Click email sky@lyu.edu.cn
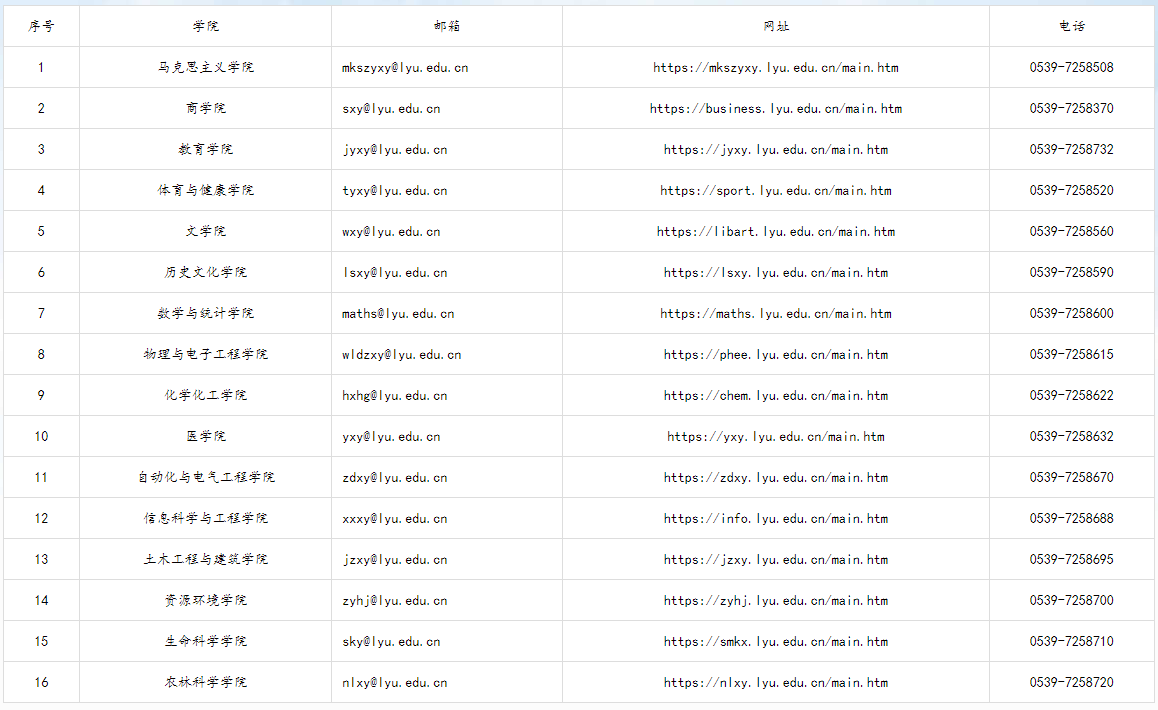Image resolution: width=1158 pixels, height=710 pixels. (391, 642)
